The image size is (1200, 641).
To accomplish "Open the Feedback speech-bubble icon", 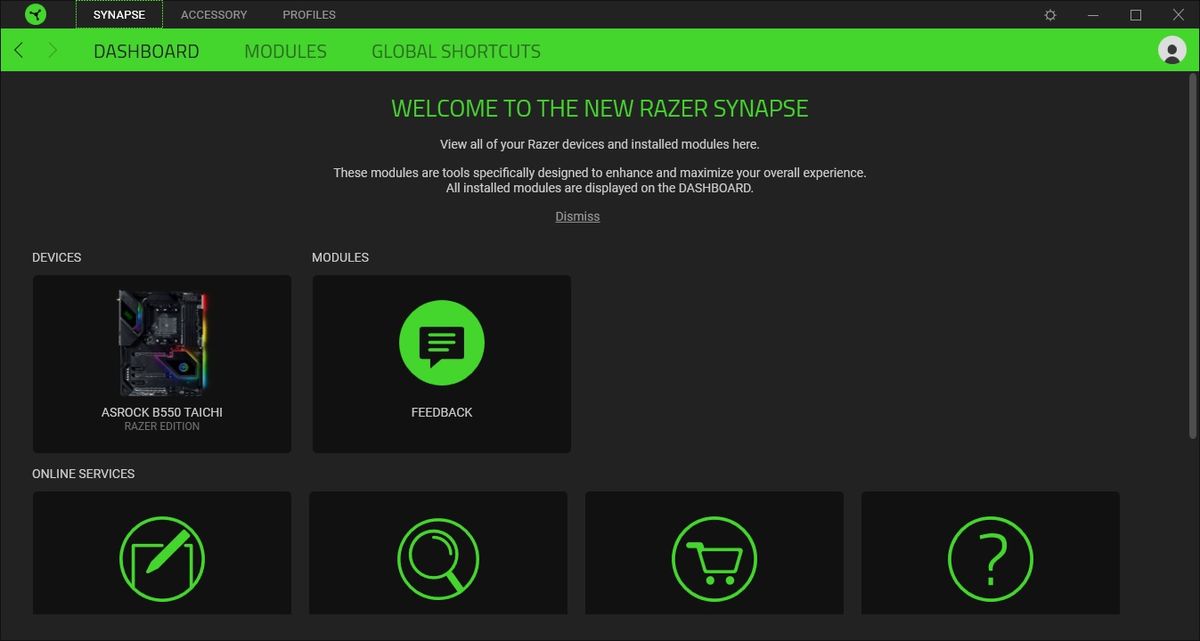I will tap(441, 343).
